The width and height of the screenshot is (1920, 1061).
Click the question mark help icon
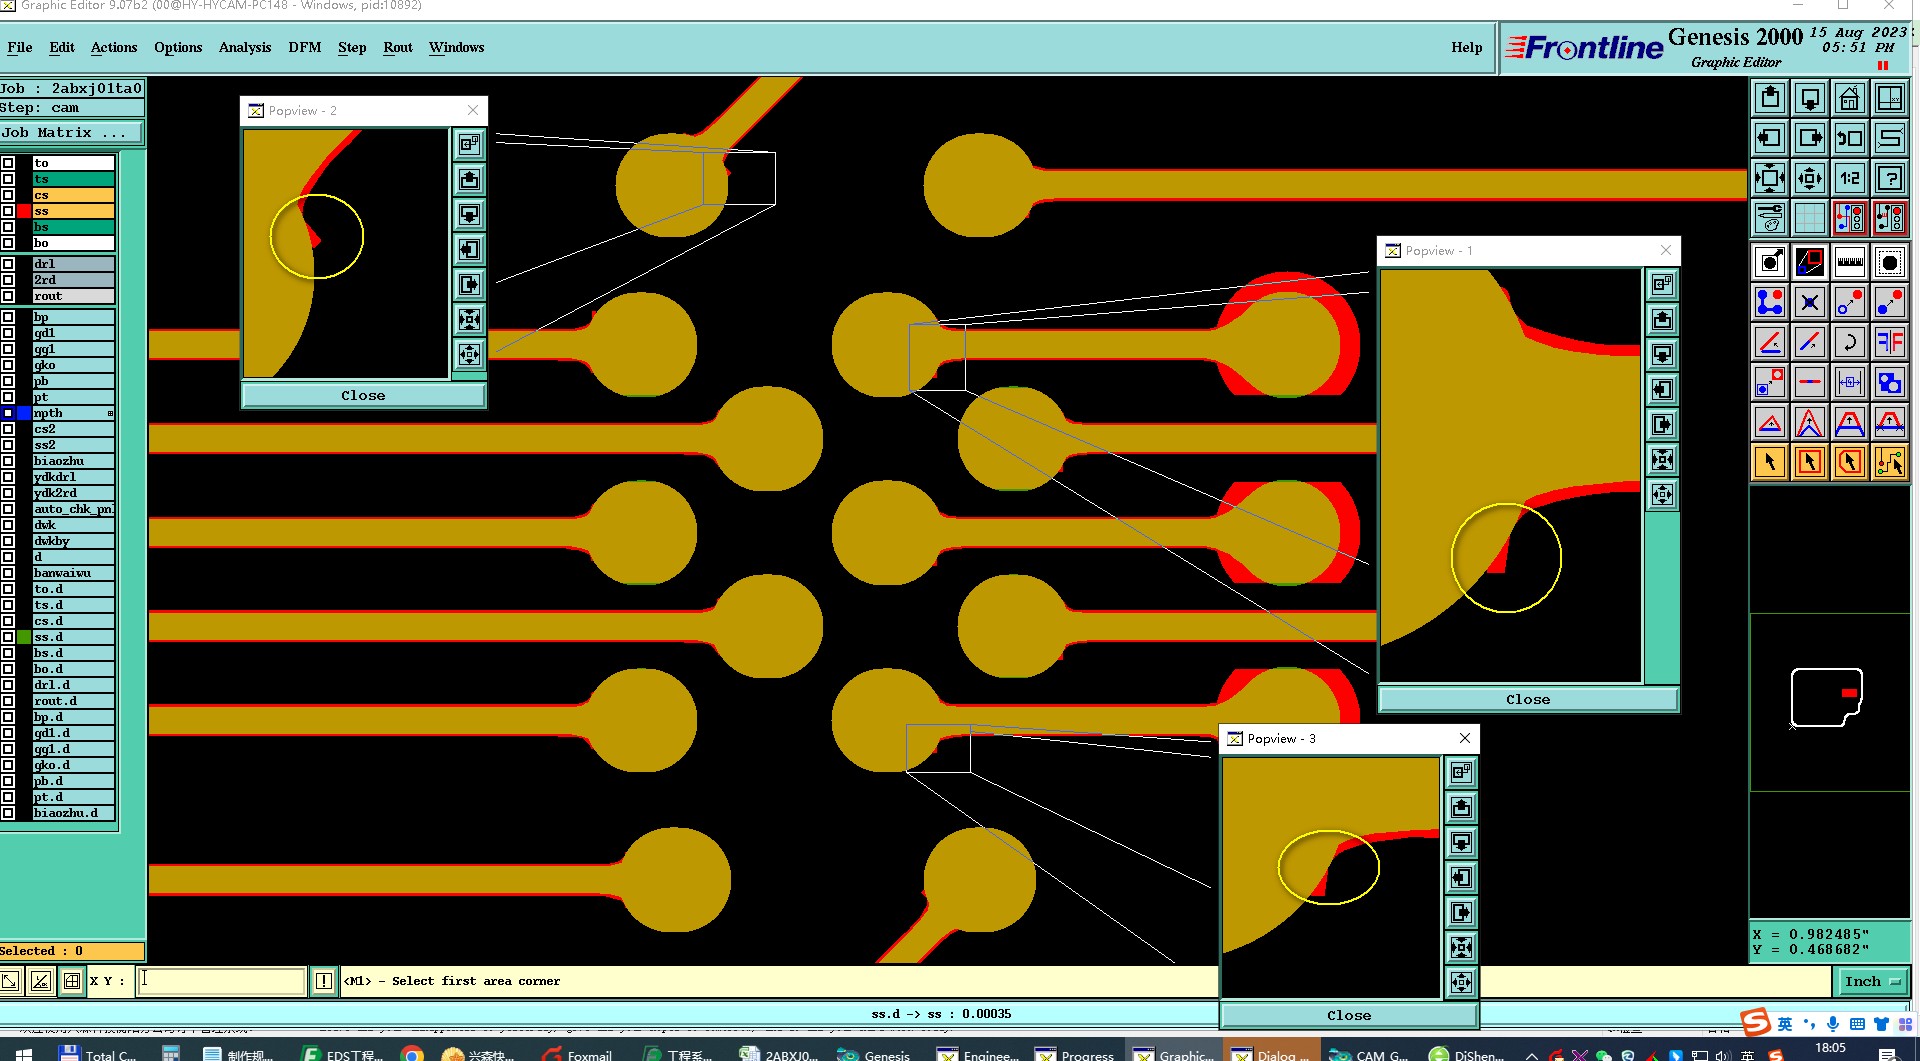click(1890, 178)
